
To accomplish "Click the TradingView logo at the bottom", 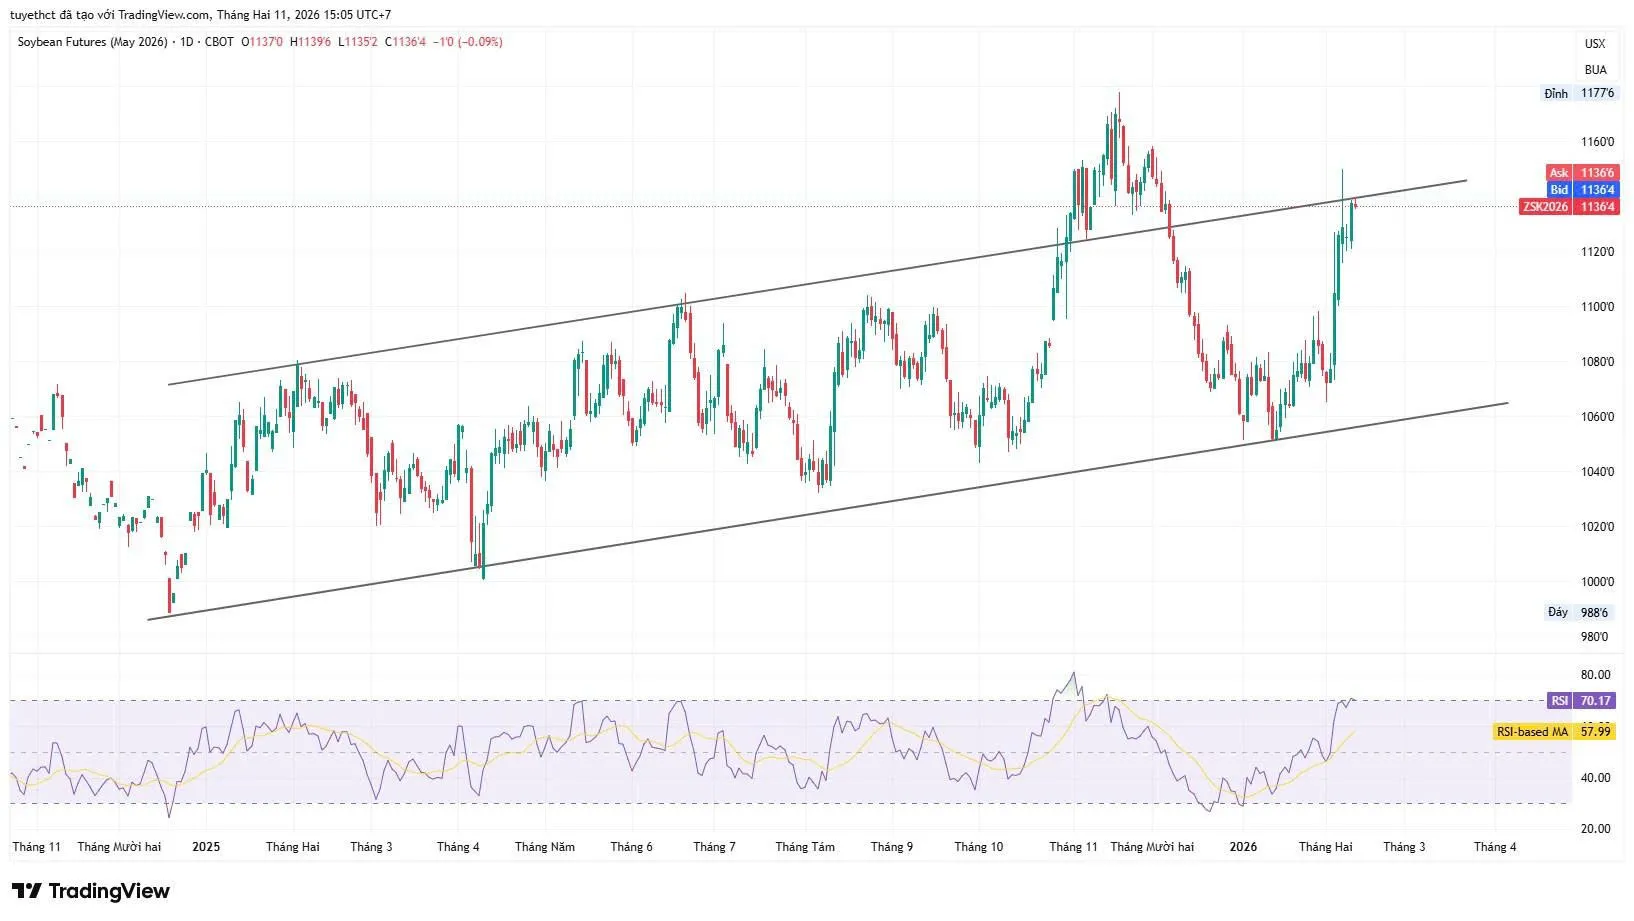I will pos(91,891).
